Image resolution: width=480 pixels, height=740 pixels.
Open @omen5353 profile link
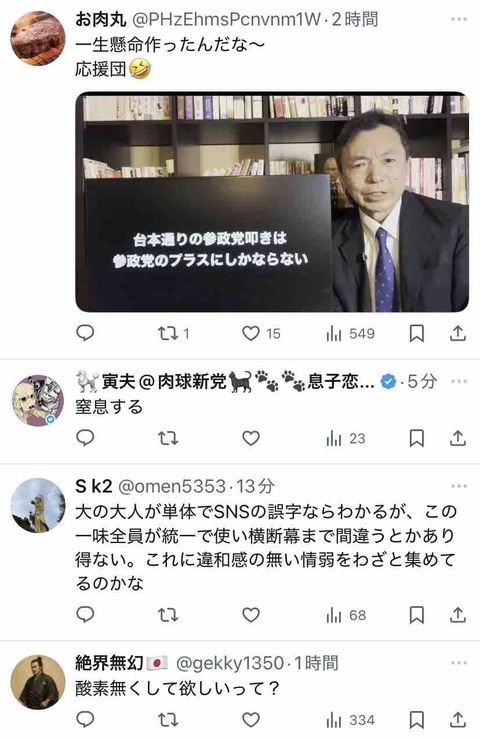172,486
